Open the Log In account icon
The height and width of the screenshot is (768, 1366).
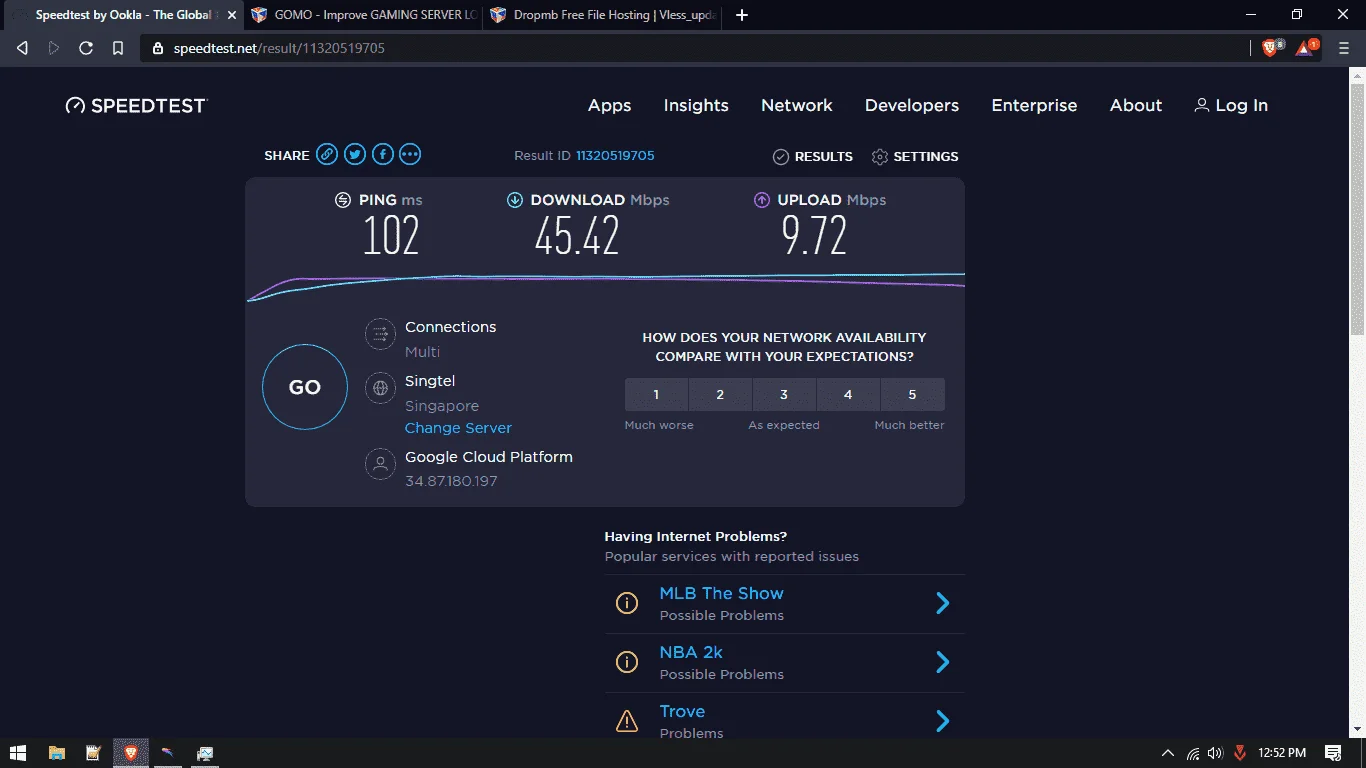pos(1201,105)
